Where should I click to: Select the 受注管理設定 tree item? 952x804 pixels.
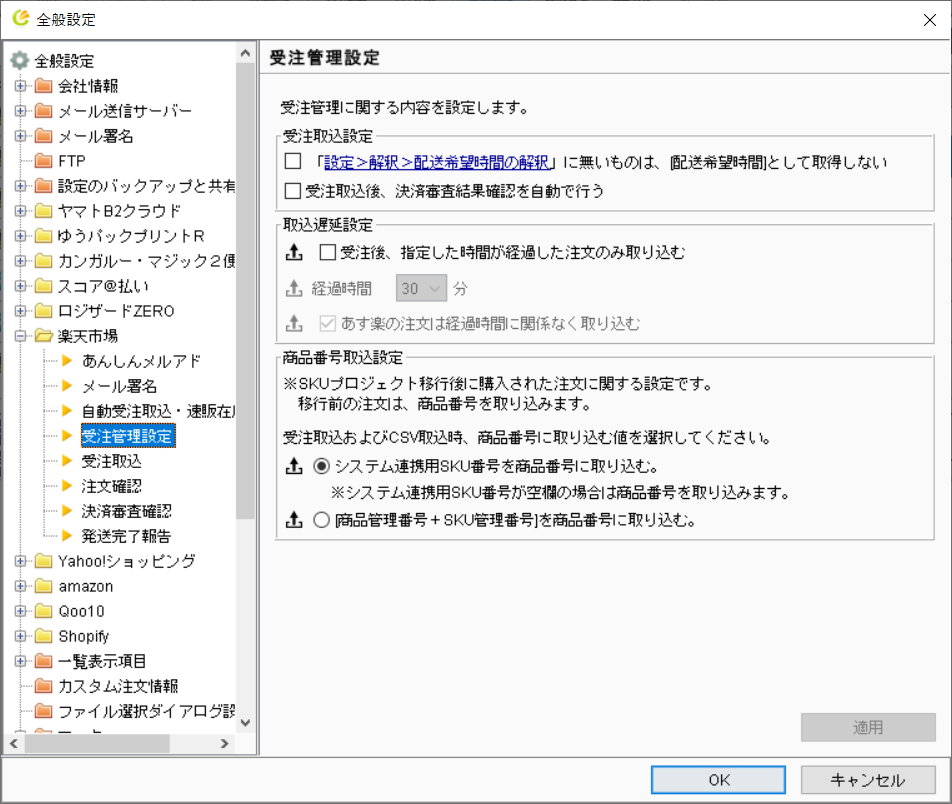point(128,436)
